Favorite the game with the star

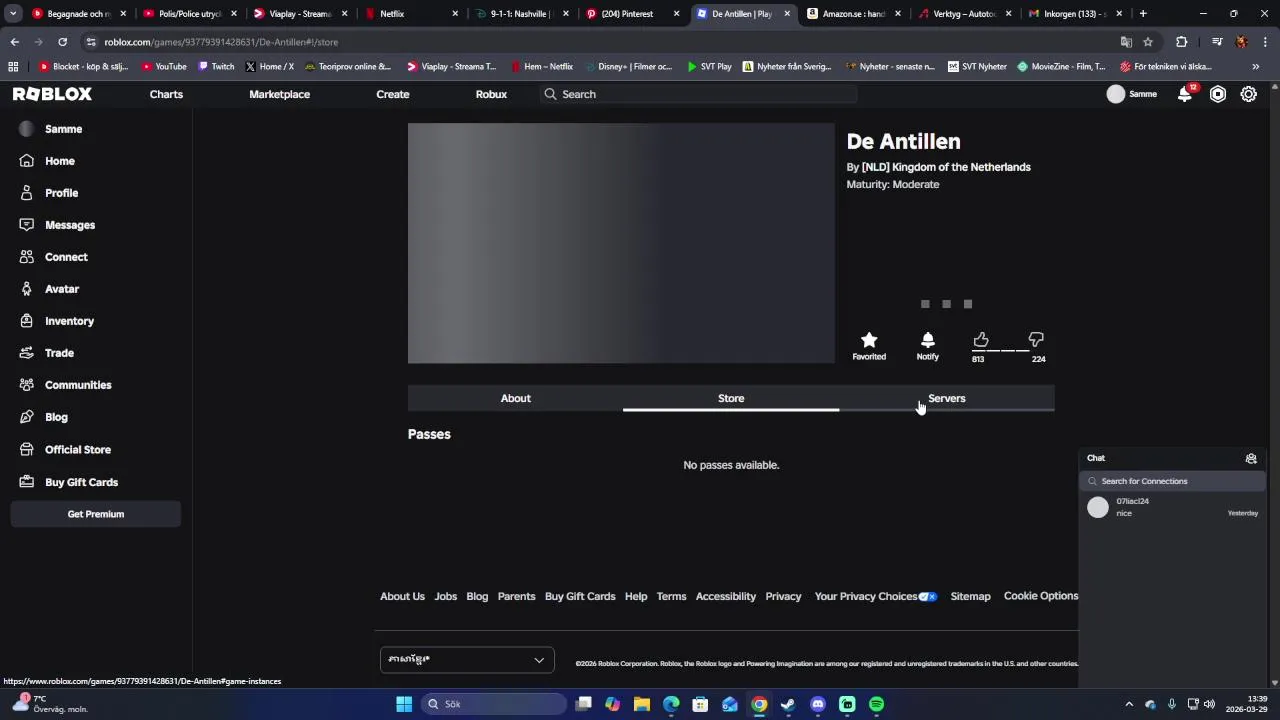coord(869,340)
